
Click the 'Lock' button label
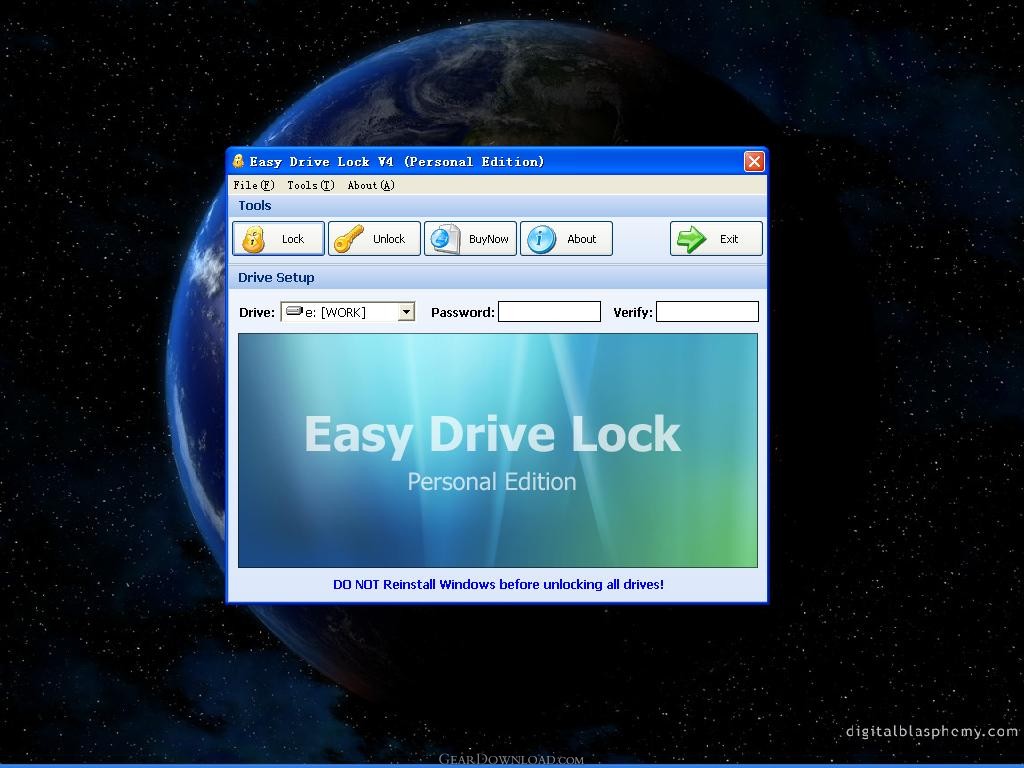pyautogui.click(x=293, y=239)
